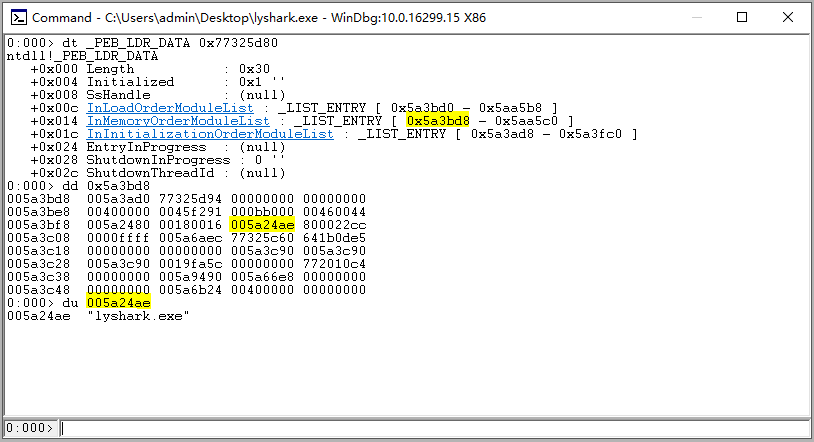Click address 0x5aa5b8 in list entry
This screenshot has height=442, width=814.
point(510,108)
